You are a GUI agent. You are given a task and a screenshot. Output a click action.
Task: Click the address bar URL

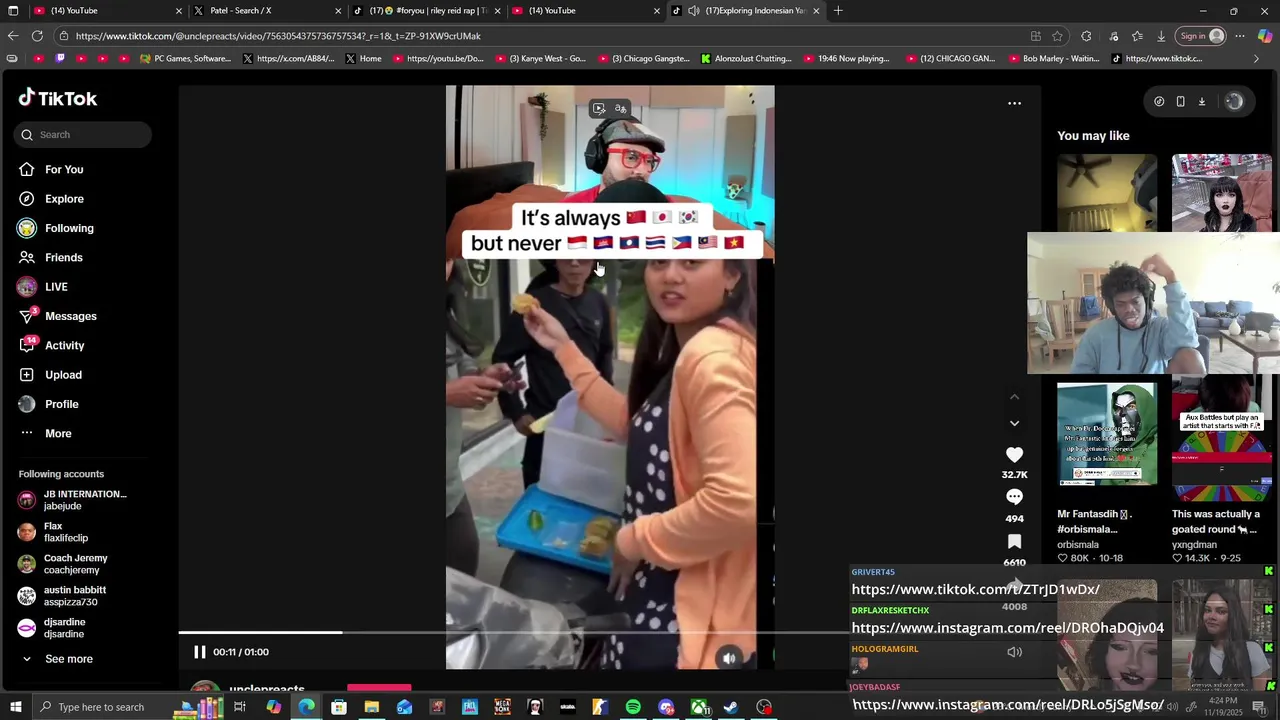point(278,36)
